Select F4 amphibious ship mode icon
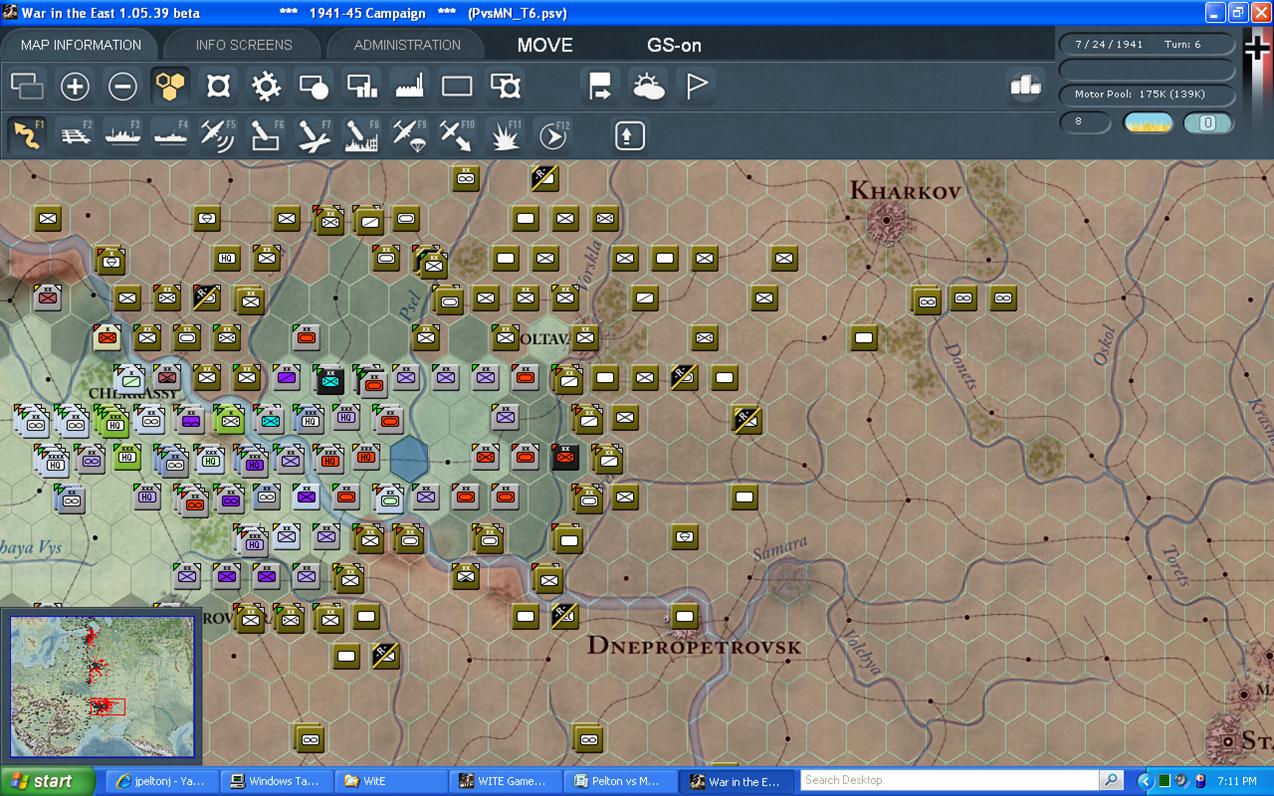 (x=171, y=135)
